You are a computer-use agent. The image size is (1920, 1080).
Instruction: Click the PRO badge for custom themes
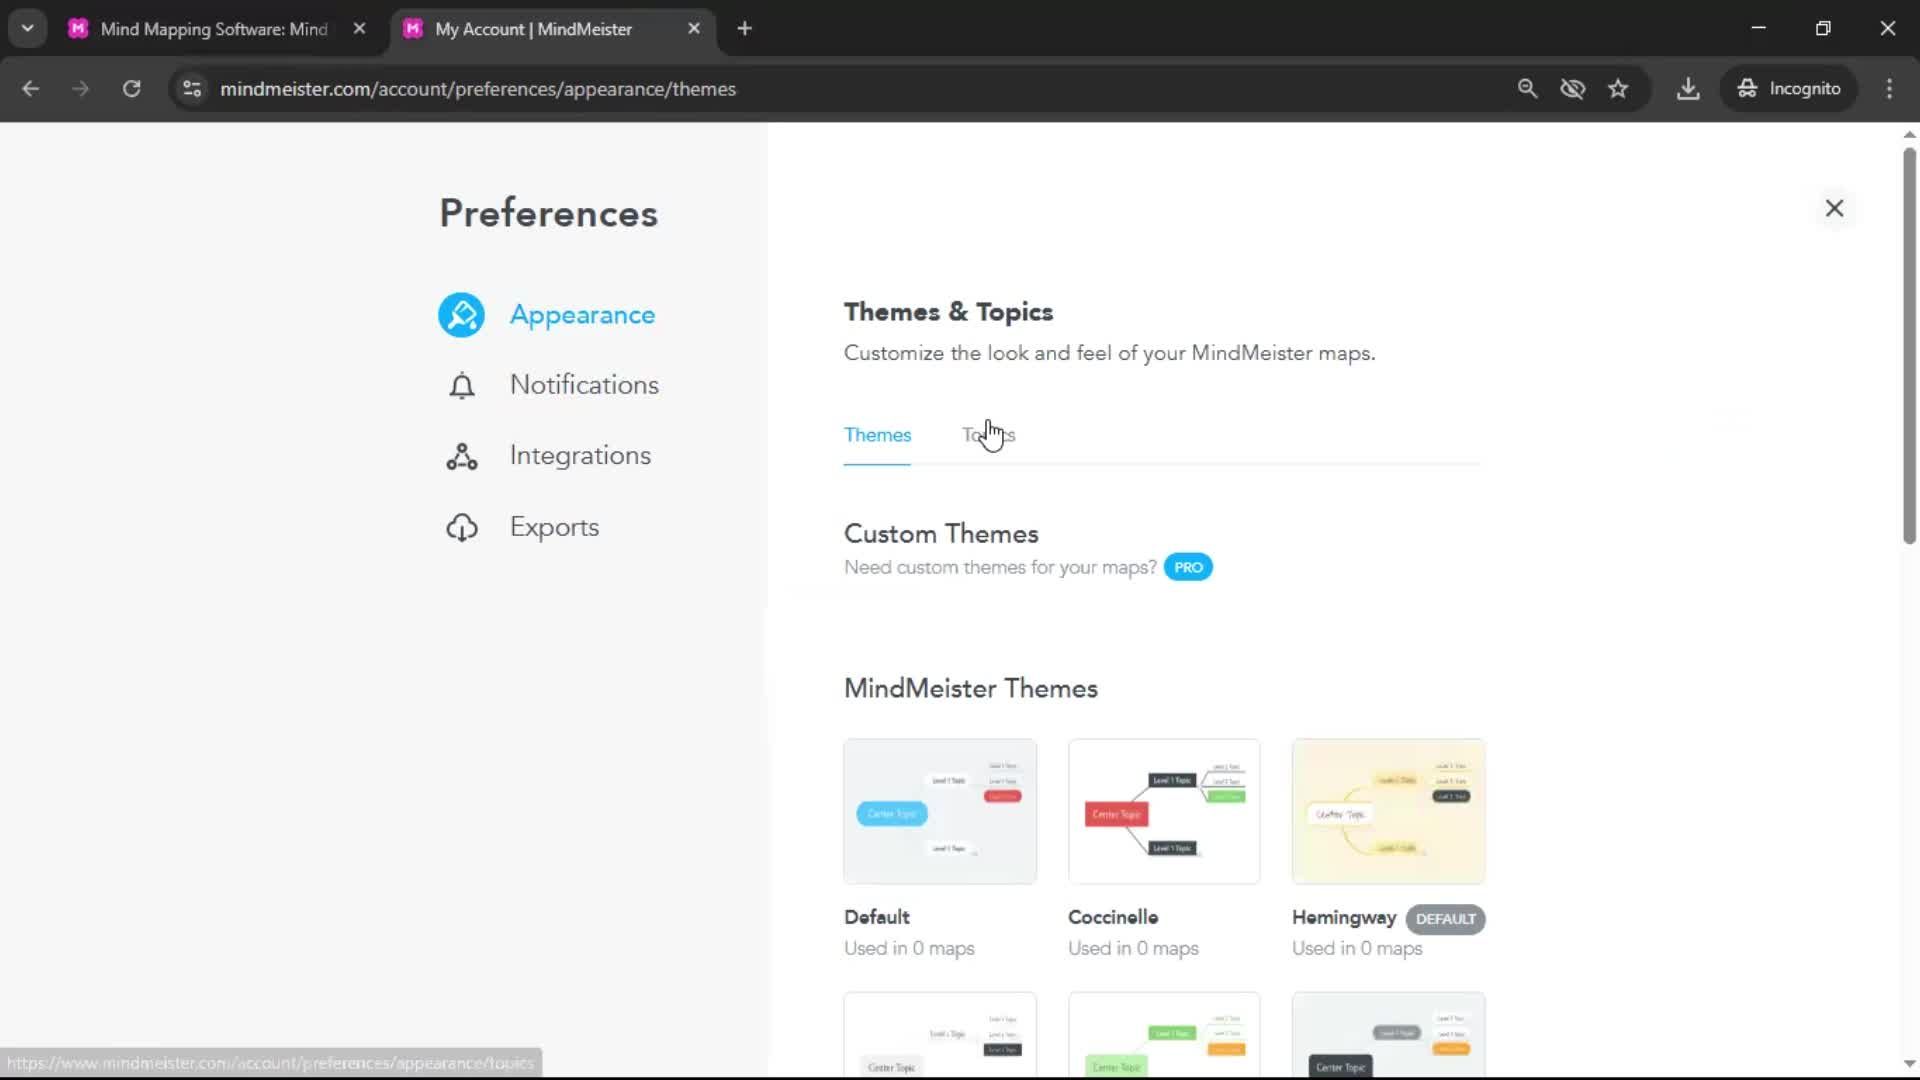1188,567
